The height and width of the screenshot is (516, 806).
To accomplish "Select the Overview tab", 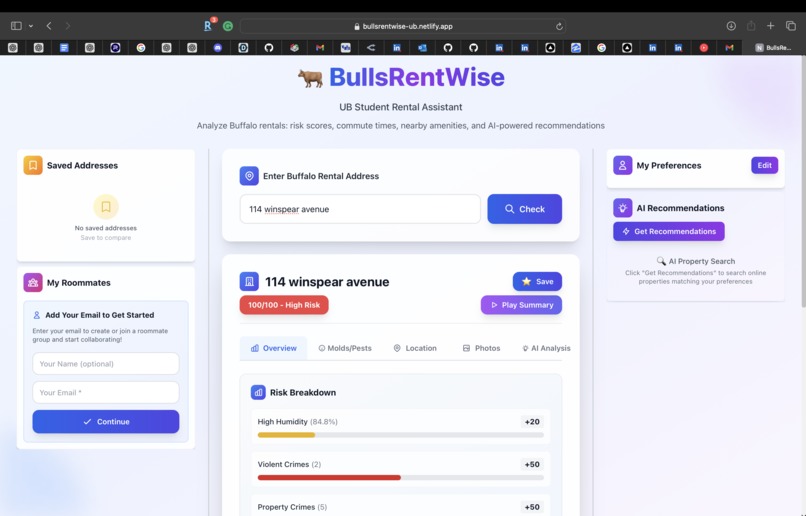I will tap(273, 348).
